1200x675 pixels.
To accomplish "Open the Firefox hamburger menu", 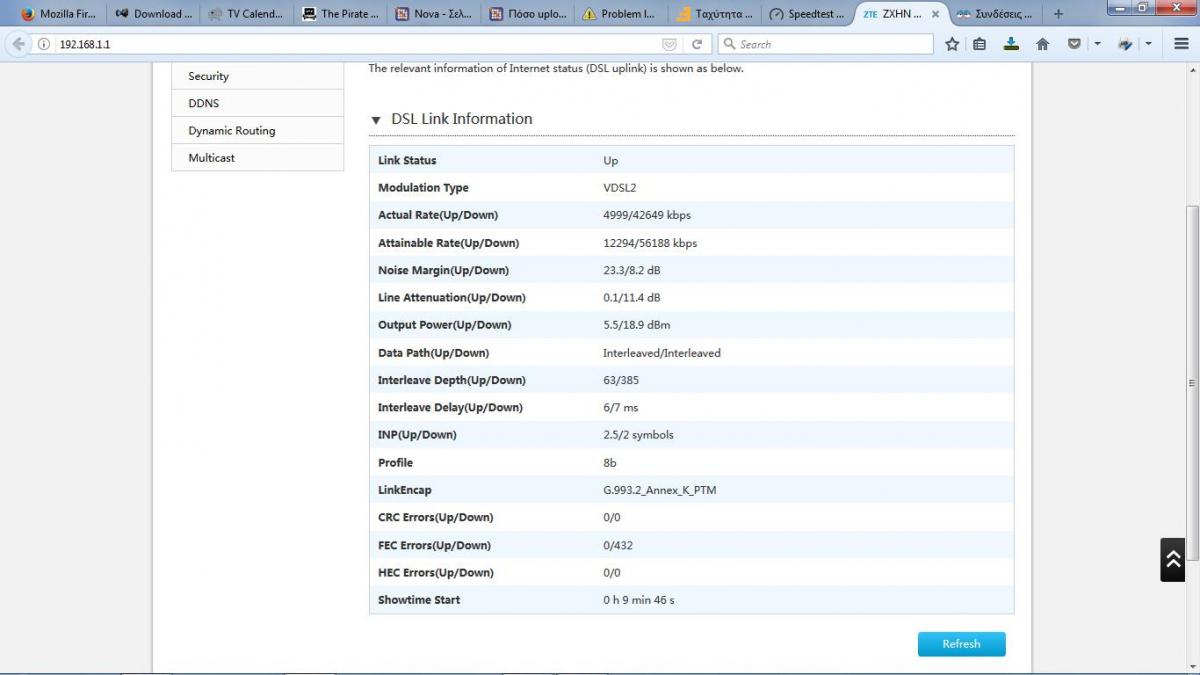I will pyautogui.click(x=1181, y=44).
